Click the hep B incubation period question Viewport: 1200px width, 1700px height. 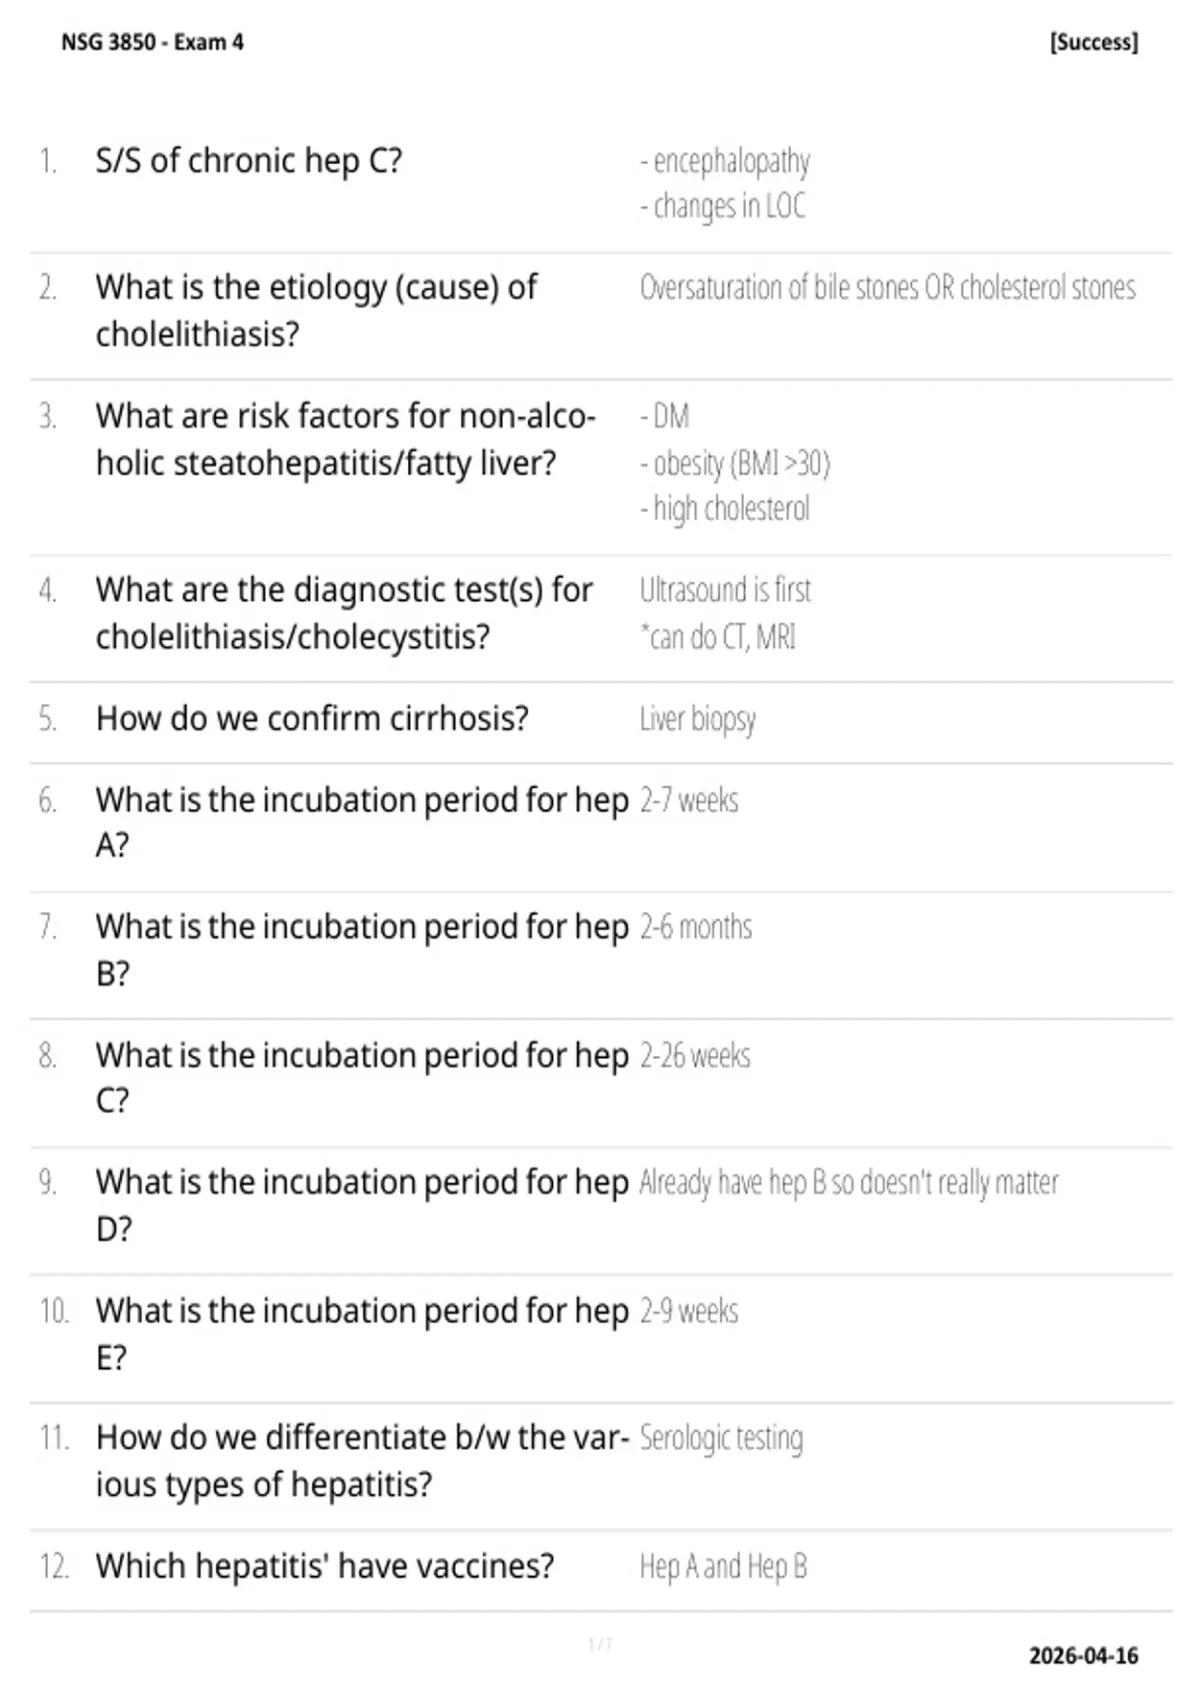click(x=362, y=949)
